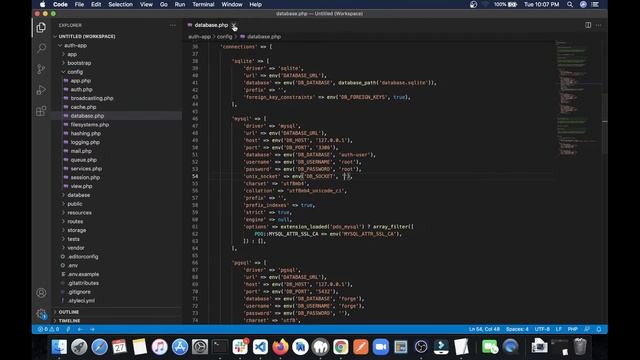640x360 pixels.
Task: Open session.php in the explorer
Action: pyautogui.click(x=85, y=178)
